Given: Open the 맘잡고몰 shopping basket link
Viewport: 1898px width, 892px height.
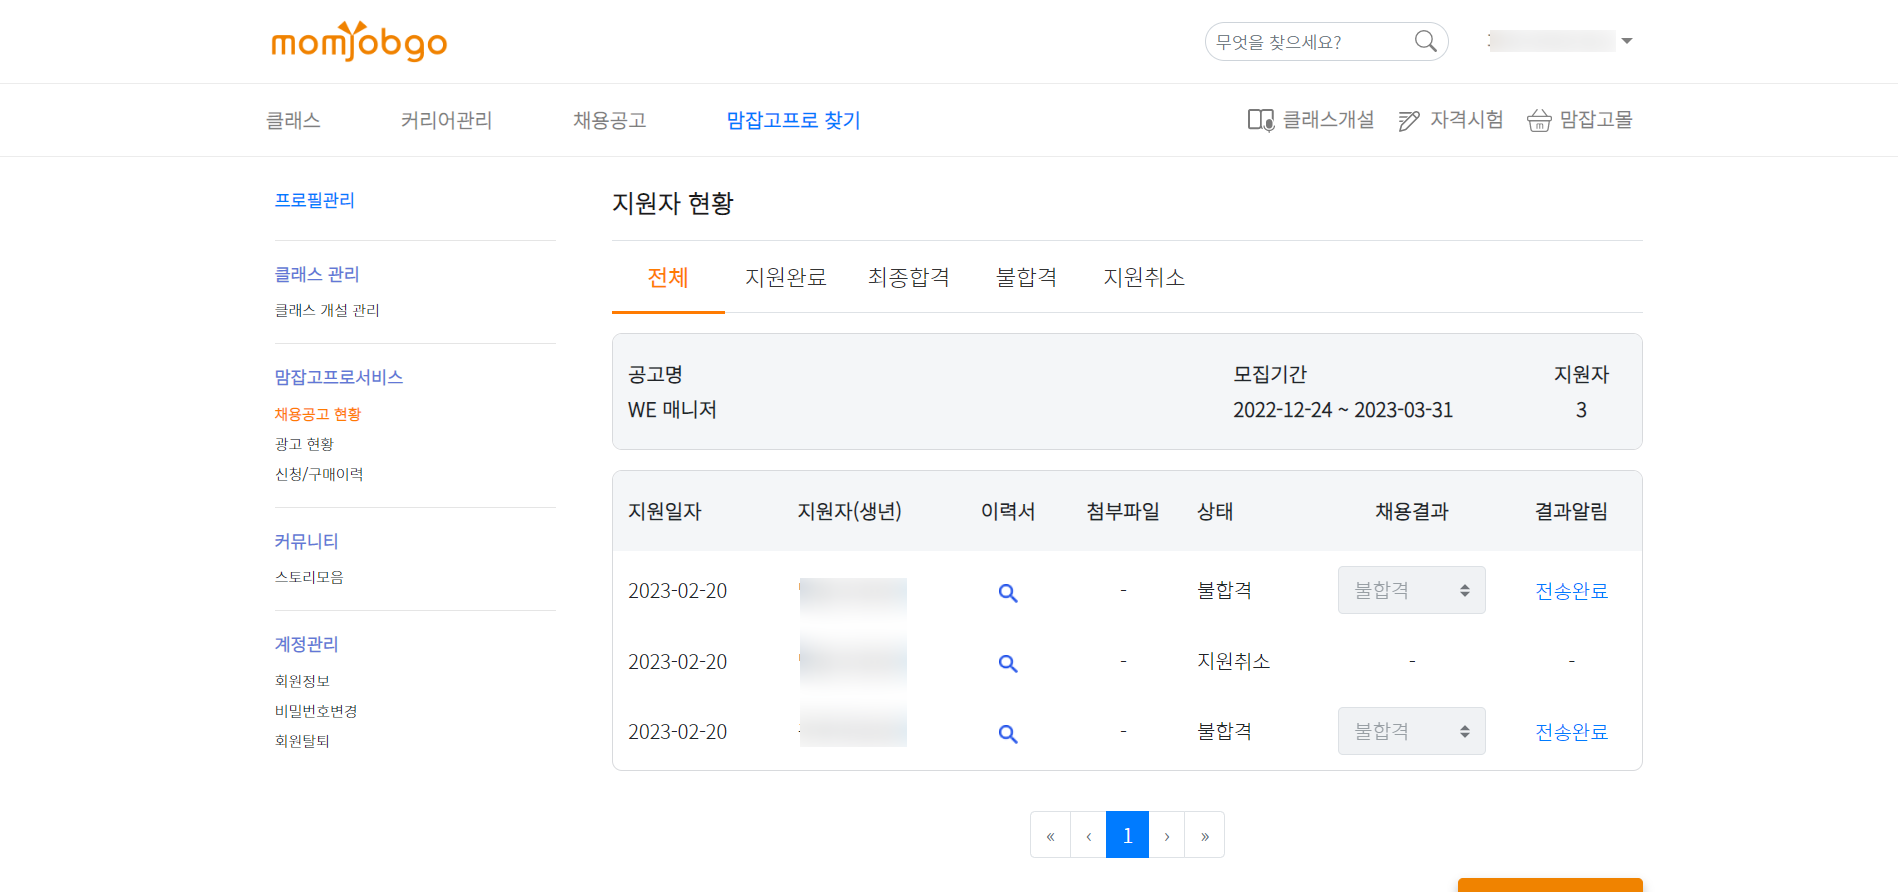Looking at the screenshot, I should 1579,120.
